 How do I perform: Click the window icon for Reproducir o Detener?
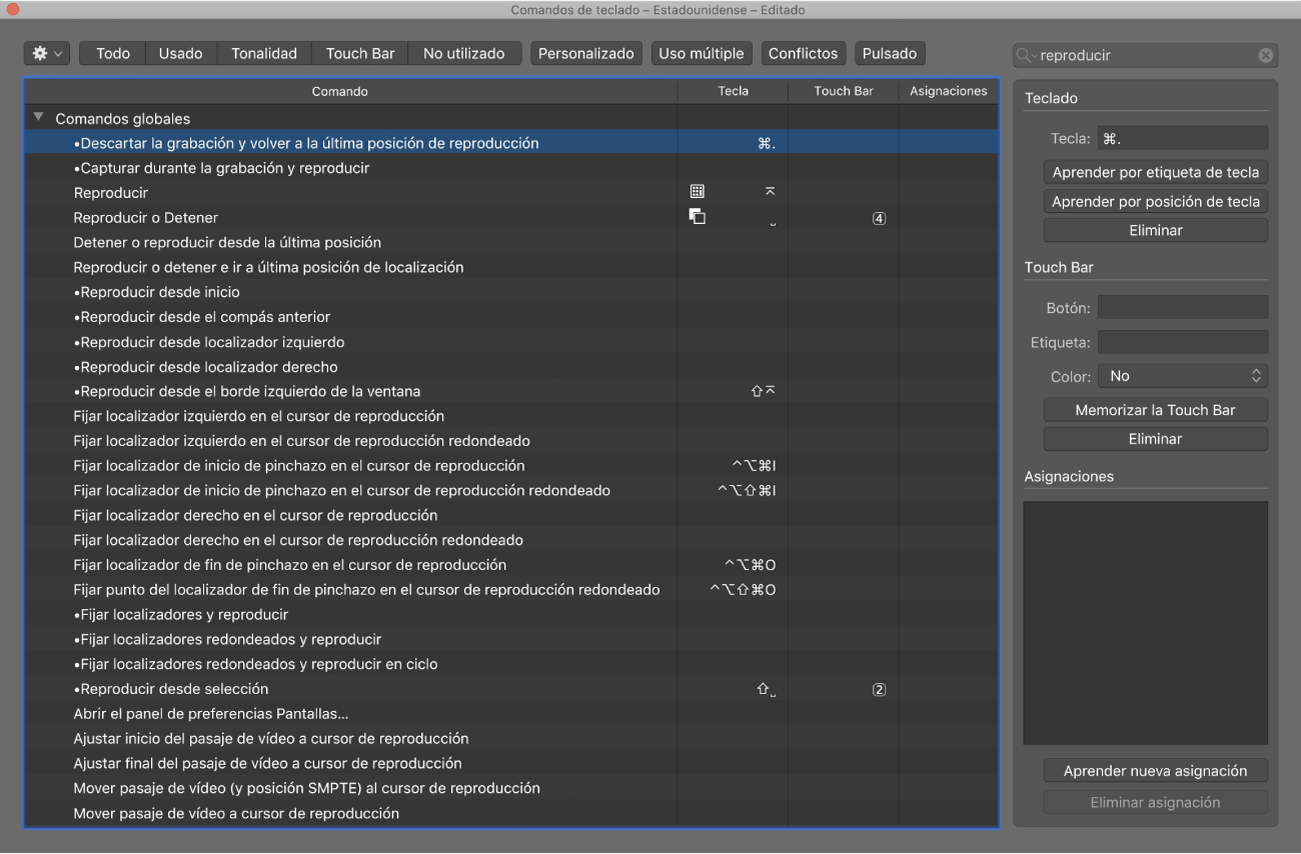pos(697,216)
